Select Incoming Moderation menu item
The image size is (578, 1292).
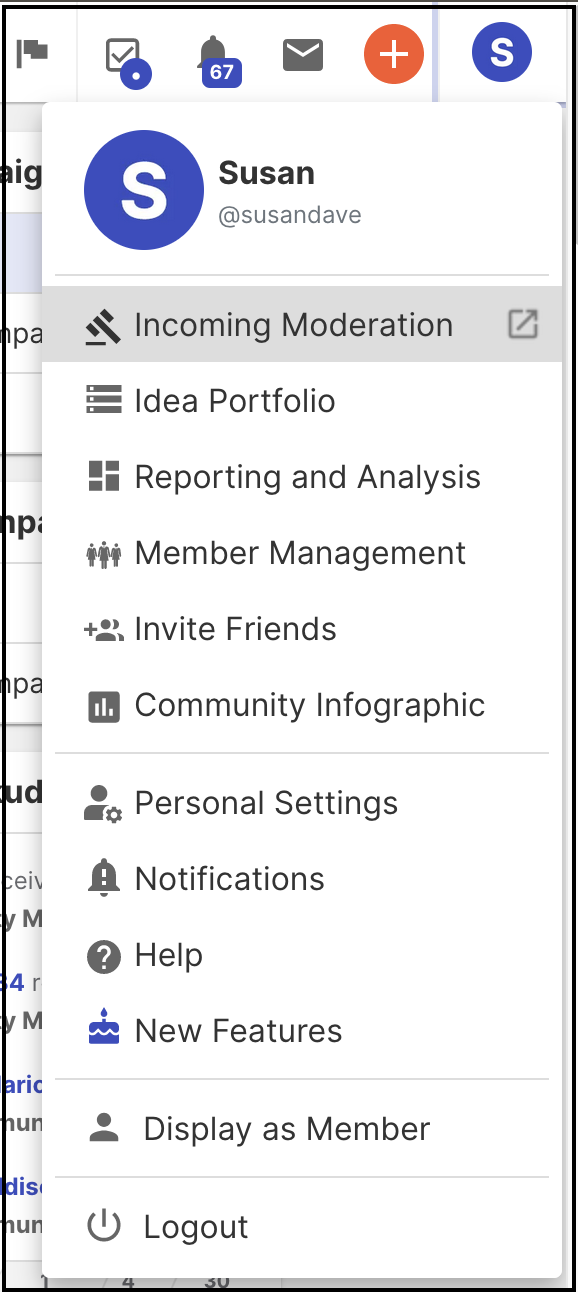click(x=302, y=324)
